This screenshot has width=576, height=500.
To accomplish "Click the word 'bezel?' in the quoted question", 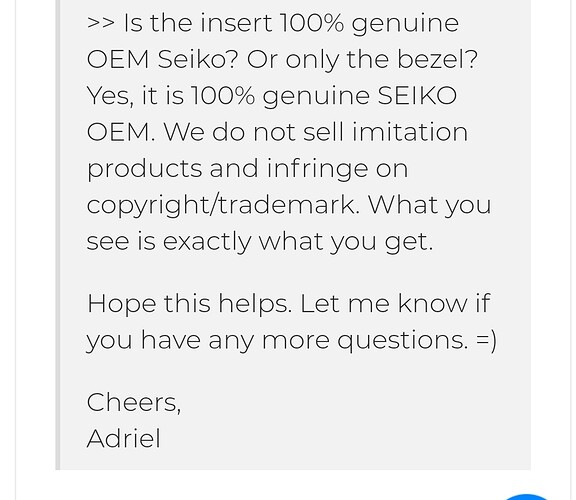I will click(x=437, y=60).
